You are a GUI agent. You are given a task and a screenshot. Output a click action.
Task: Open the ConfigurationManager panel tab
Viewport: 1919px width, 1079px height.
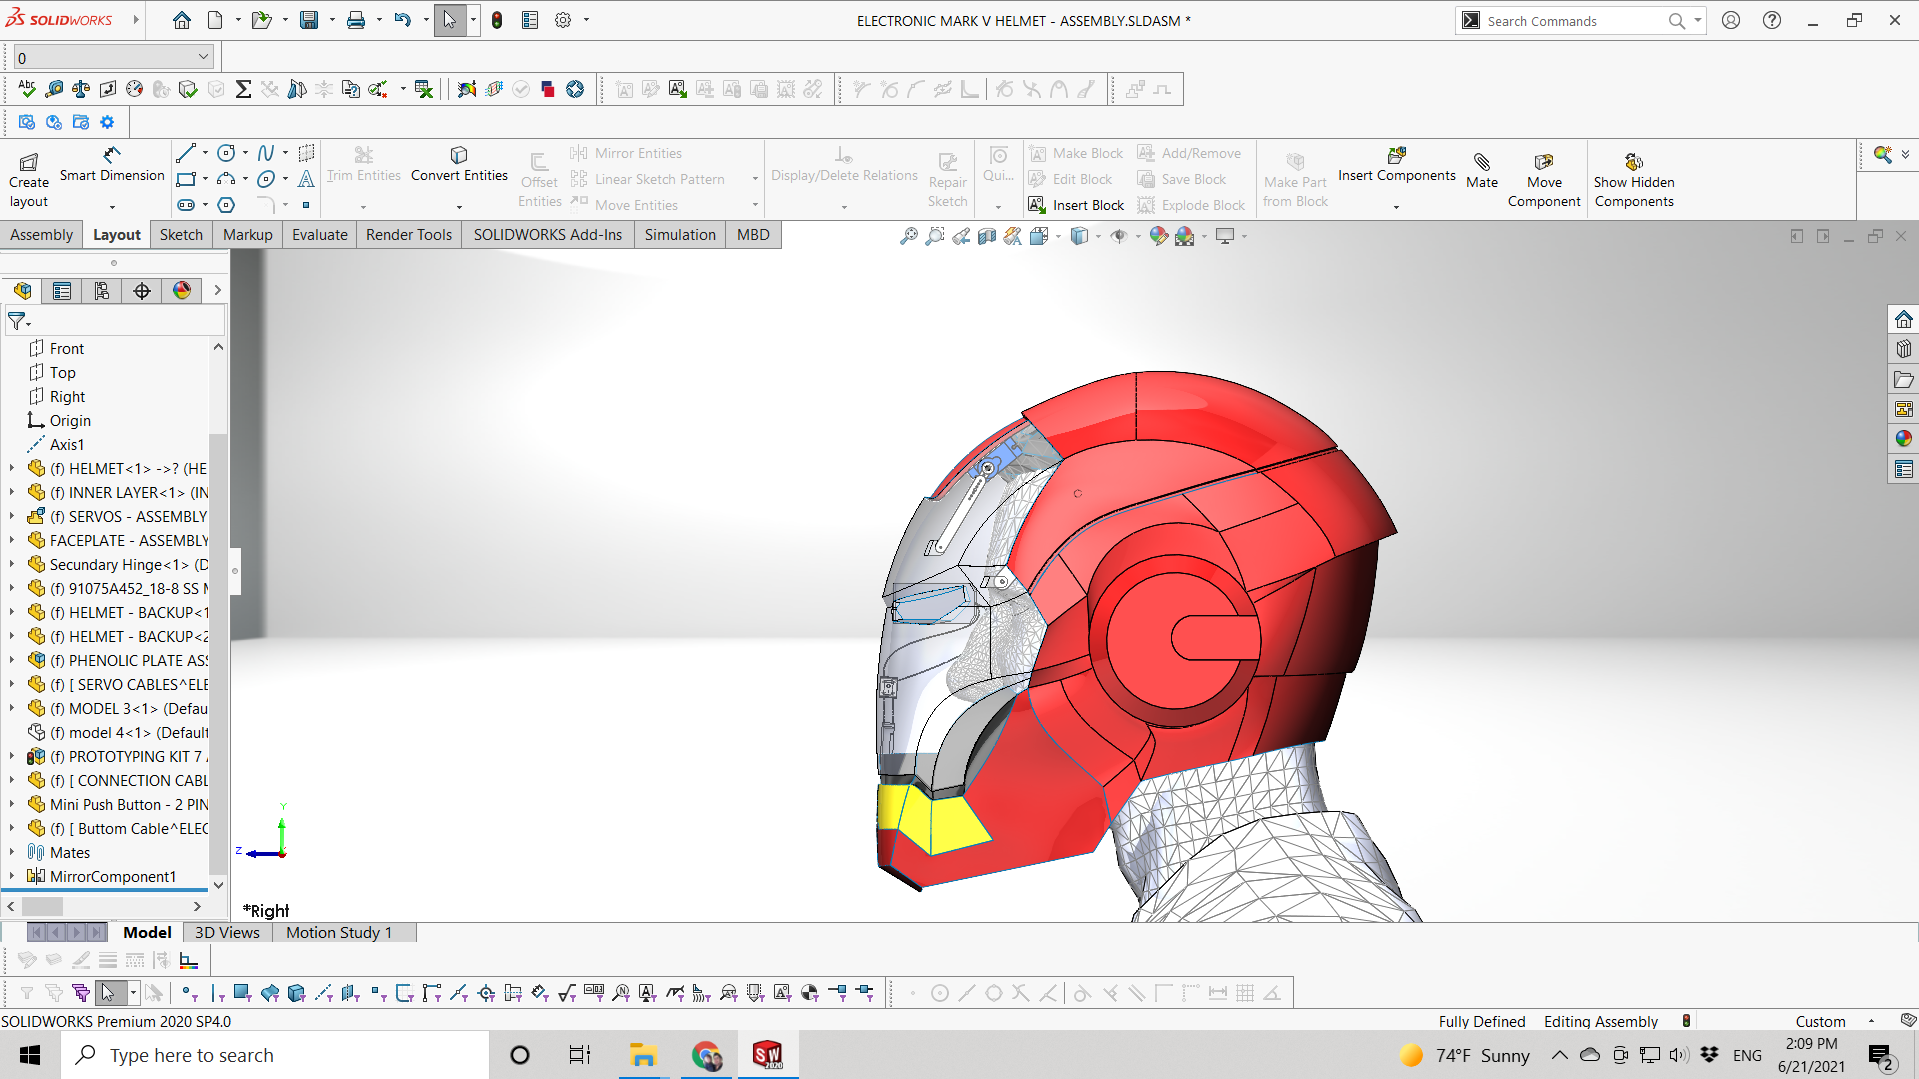[102, 291]
